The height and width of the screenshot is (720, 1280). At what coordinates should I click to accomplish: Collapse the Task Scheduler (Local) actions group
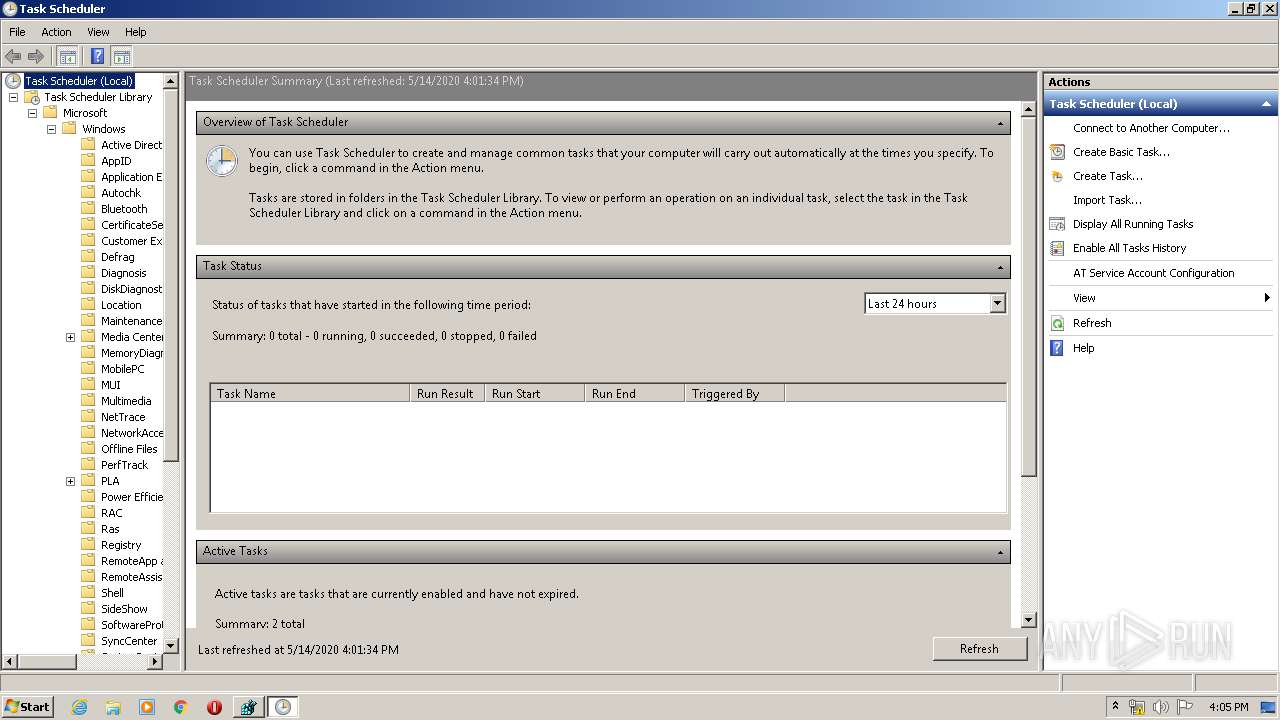point(1266,104)
